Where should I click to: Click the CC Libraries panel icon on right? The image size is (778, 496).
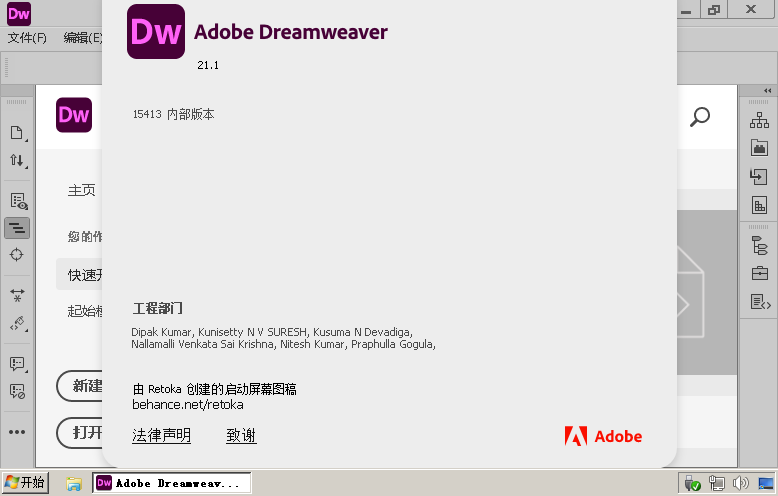(x=759, y=148)
